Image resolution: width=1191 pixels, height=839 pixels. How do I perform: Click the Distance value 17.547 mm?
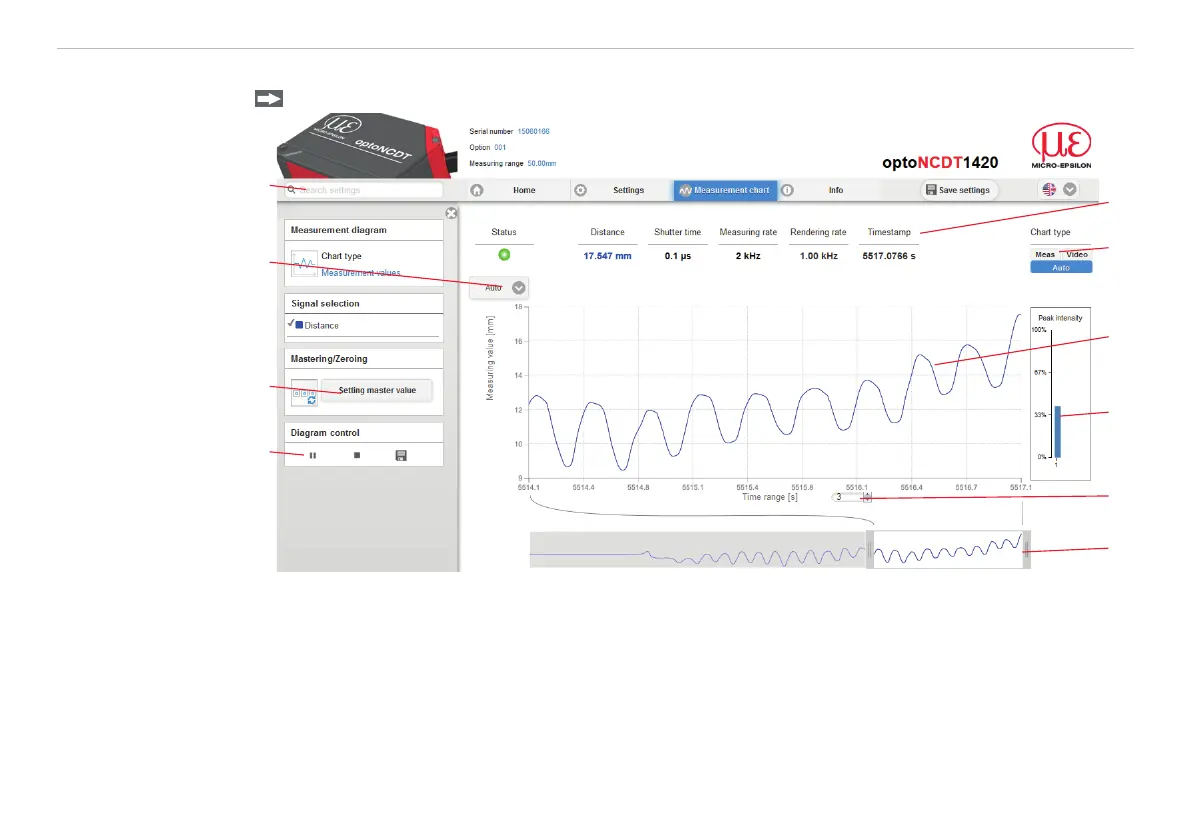click(x=607, y=256)
